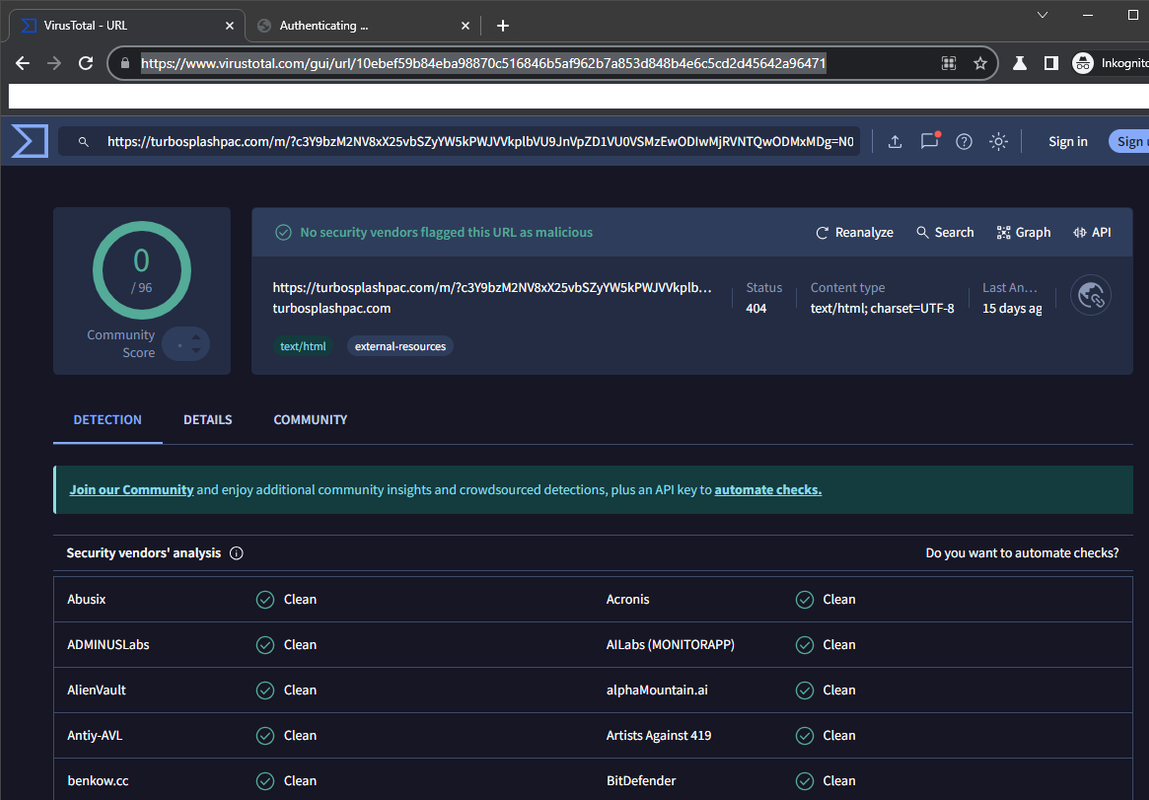Open the upload file icon
Image resolution: width=1149 pixels, height=800 pixels.
(895, 141)
